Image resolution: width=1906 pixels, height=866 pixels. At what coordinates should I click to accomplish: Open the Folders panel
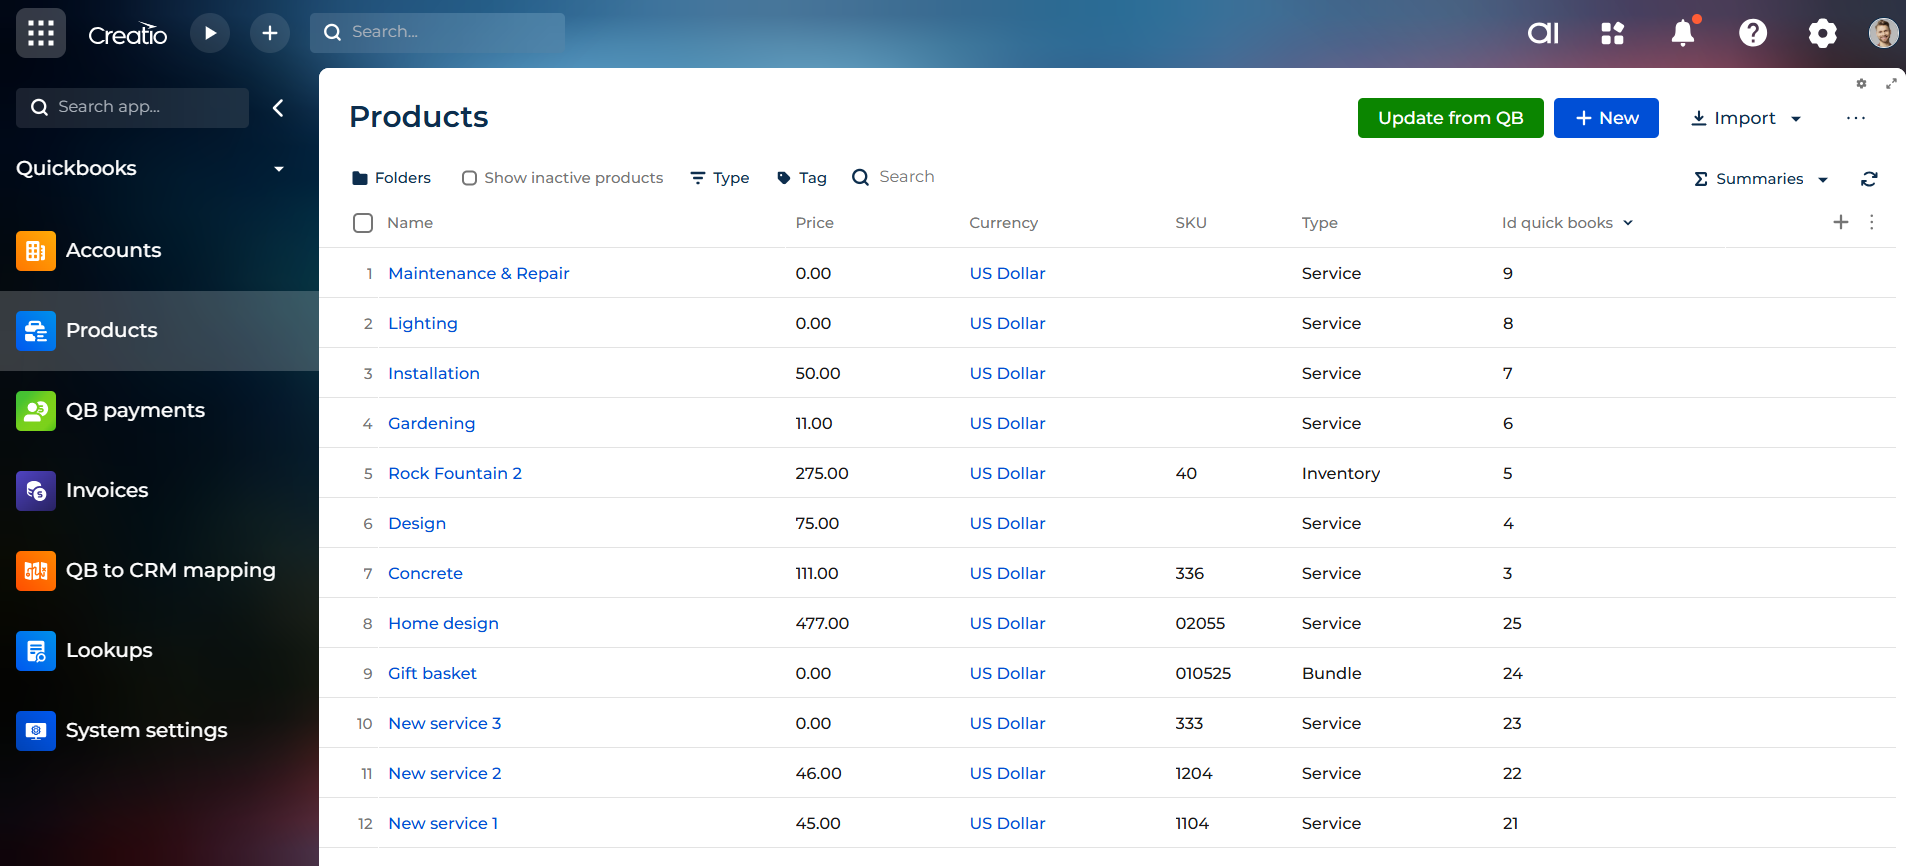click(391, 178)
